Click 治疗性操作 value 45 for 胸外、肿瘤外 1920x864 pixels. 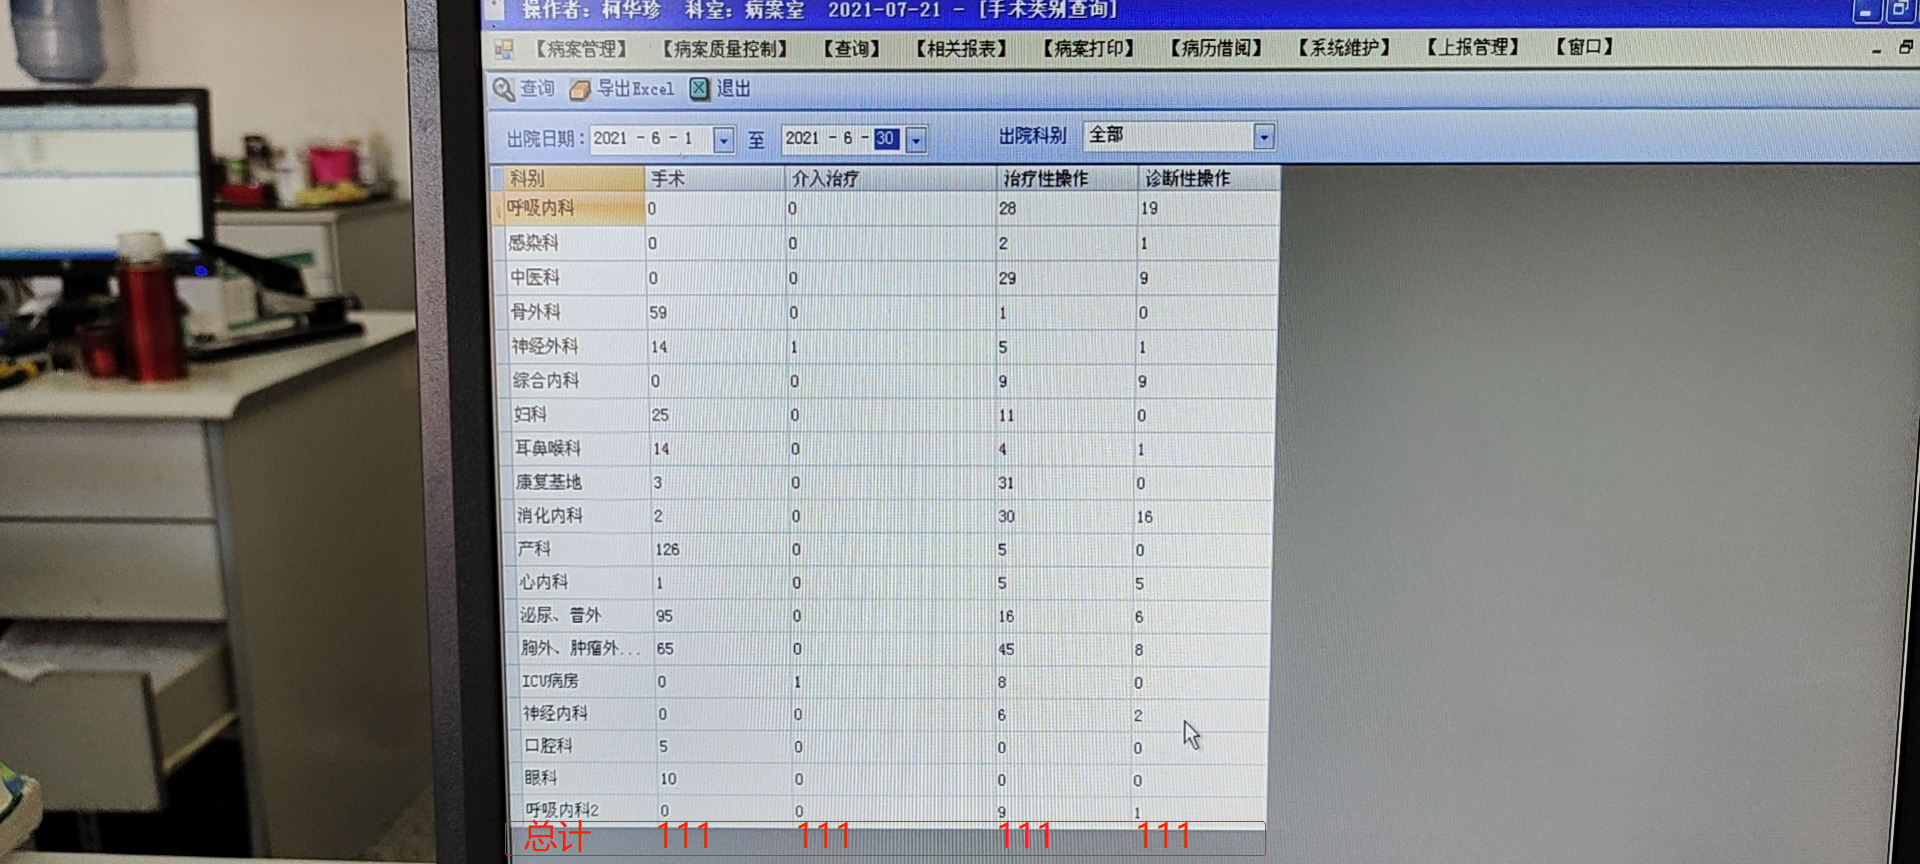pyautogui.click(x=1006, y=650)
